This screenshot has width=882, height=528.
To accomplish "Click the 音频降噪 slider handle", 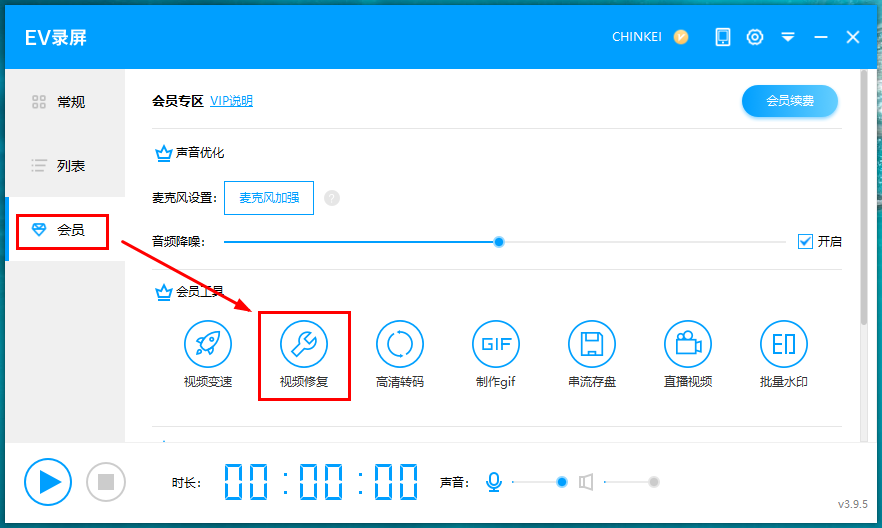I will (499, 241).
